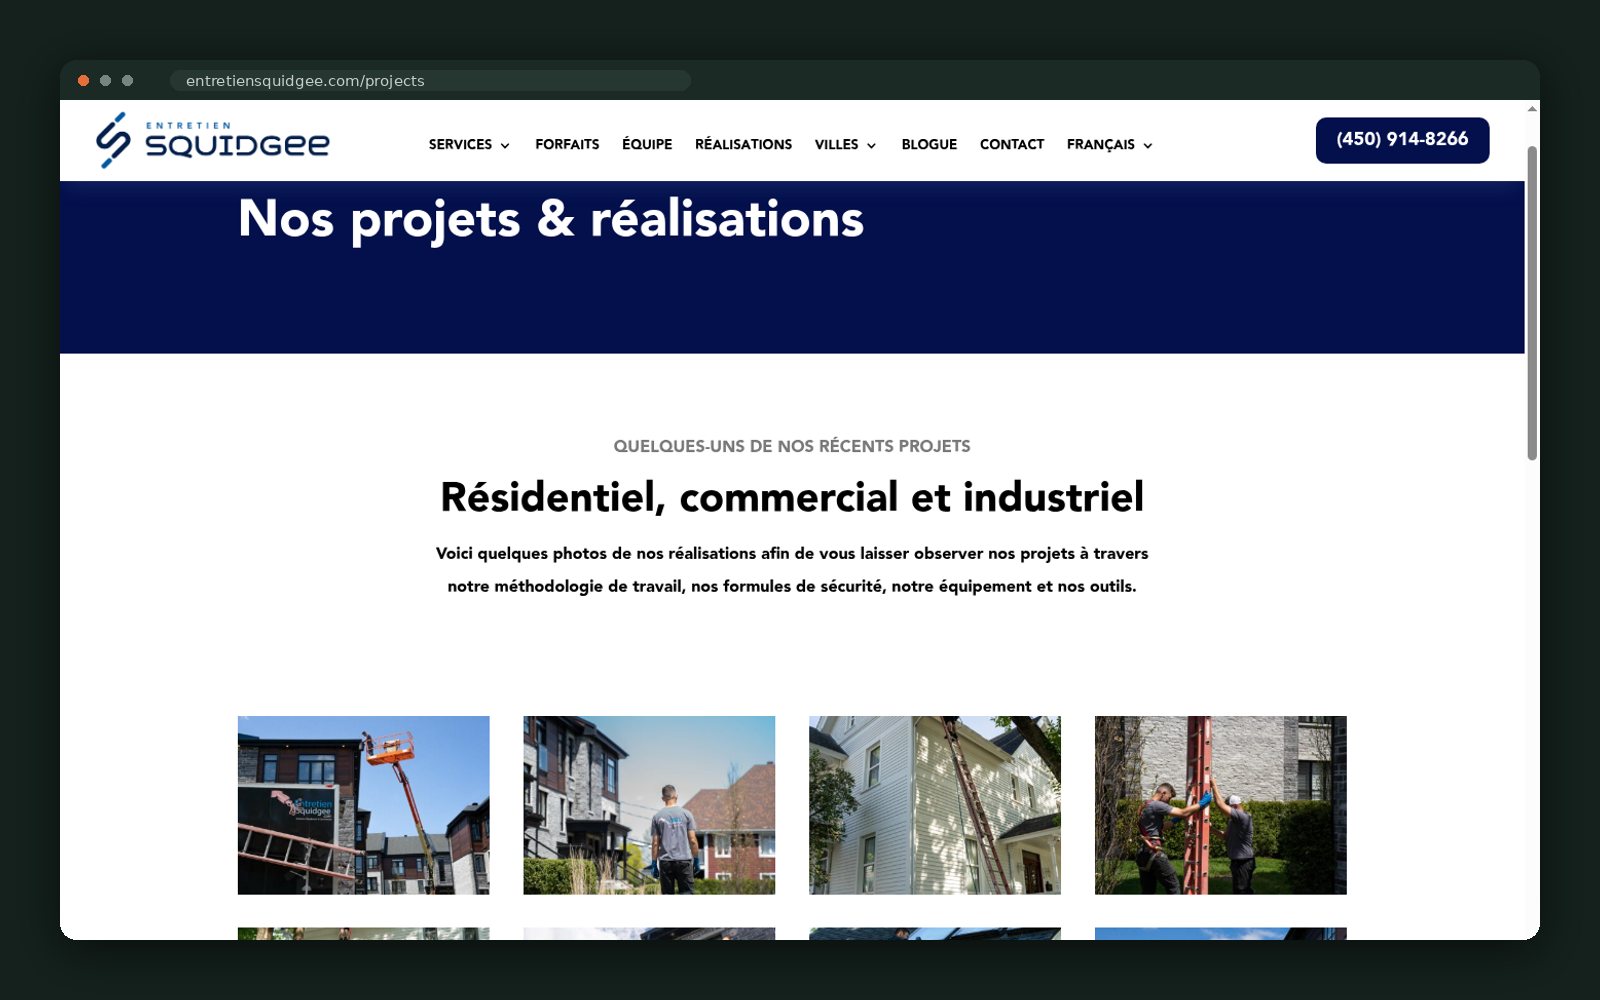
Task: Select Réalisations in the navigation
Action: 743,144
